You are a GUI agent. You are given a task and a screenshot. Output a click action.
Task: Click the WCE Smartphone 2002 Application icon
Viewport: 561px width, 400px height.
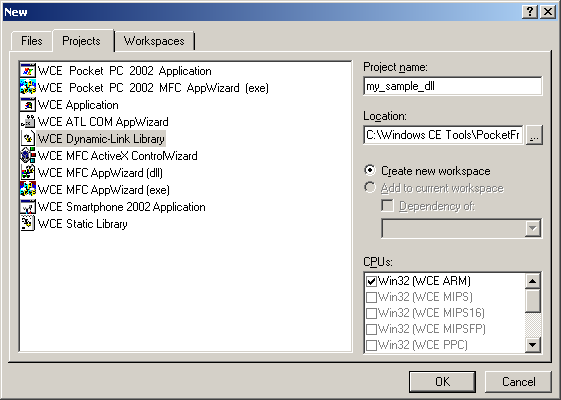coord(28,207)
